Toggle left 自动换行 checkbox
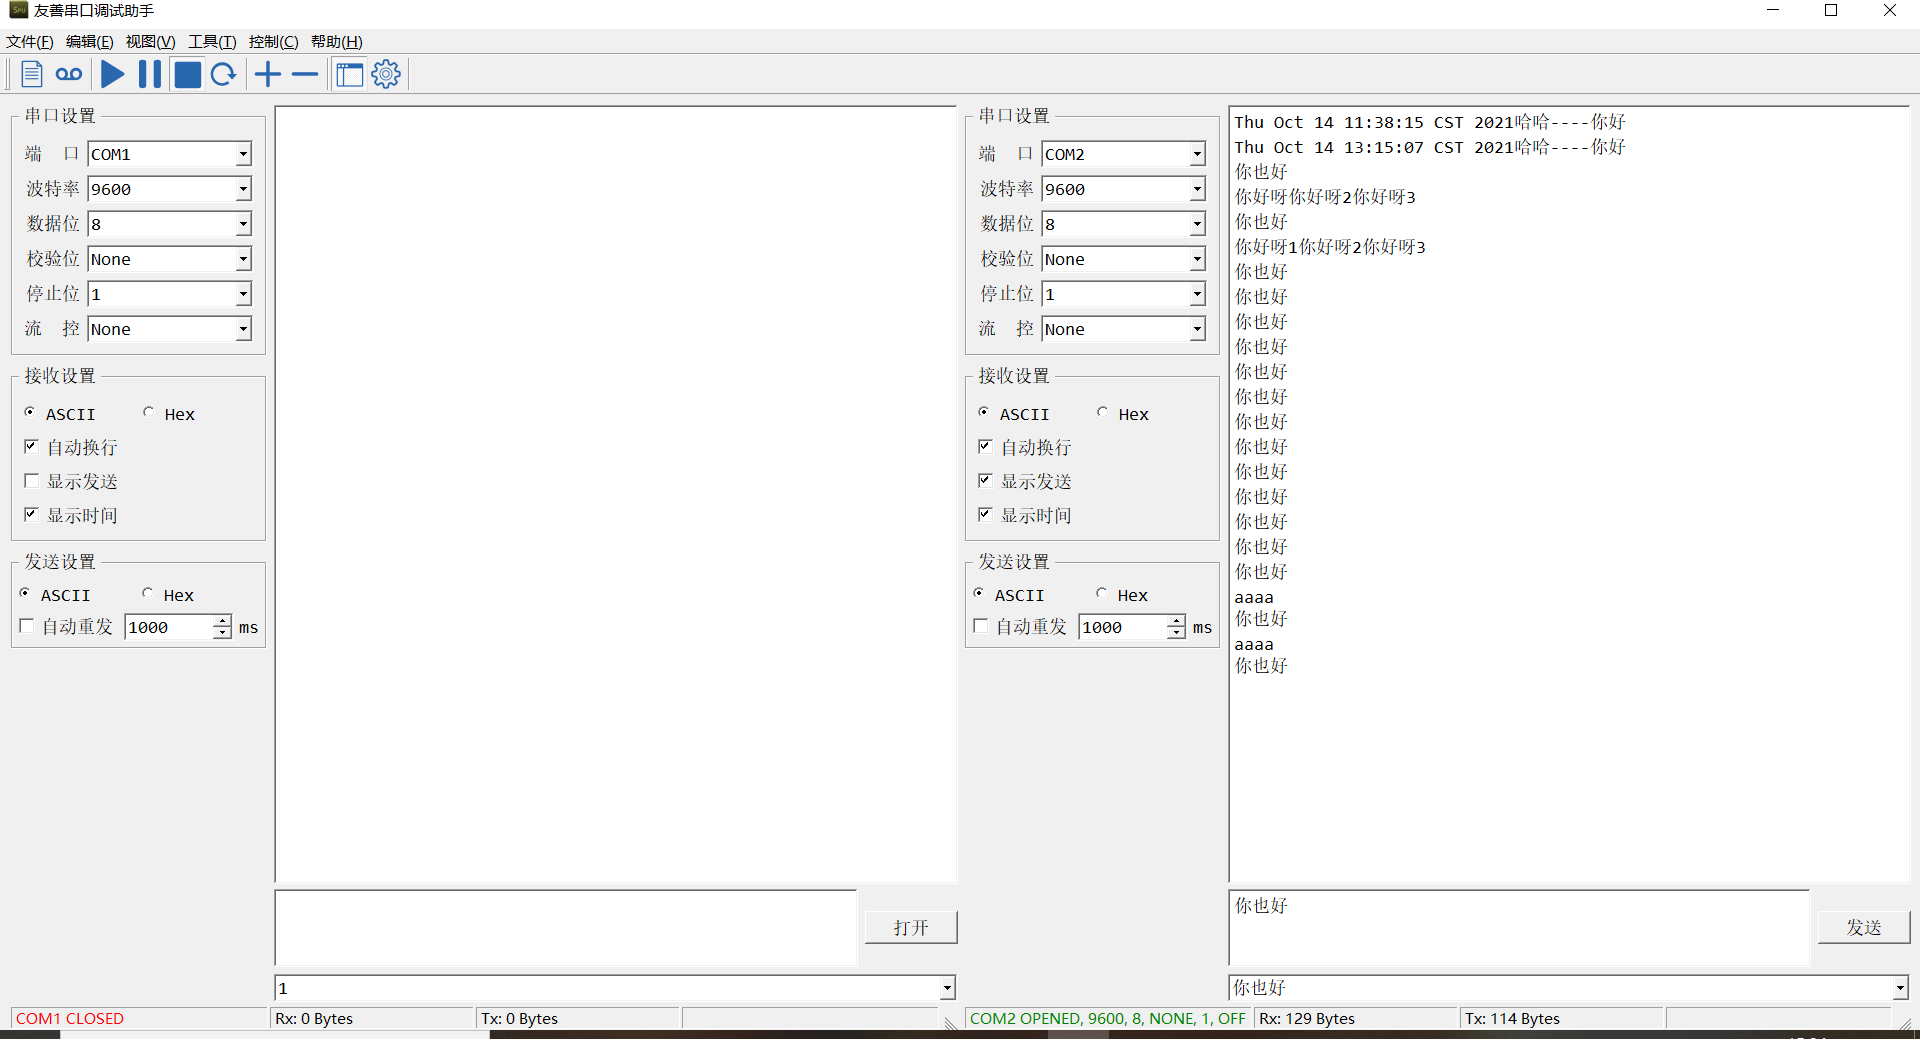Screen dimensions: 1920x1039 [31, 446]
